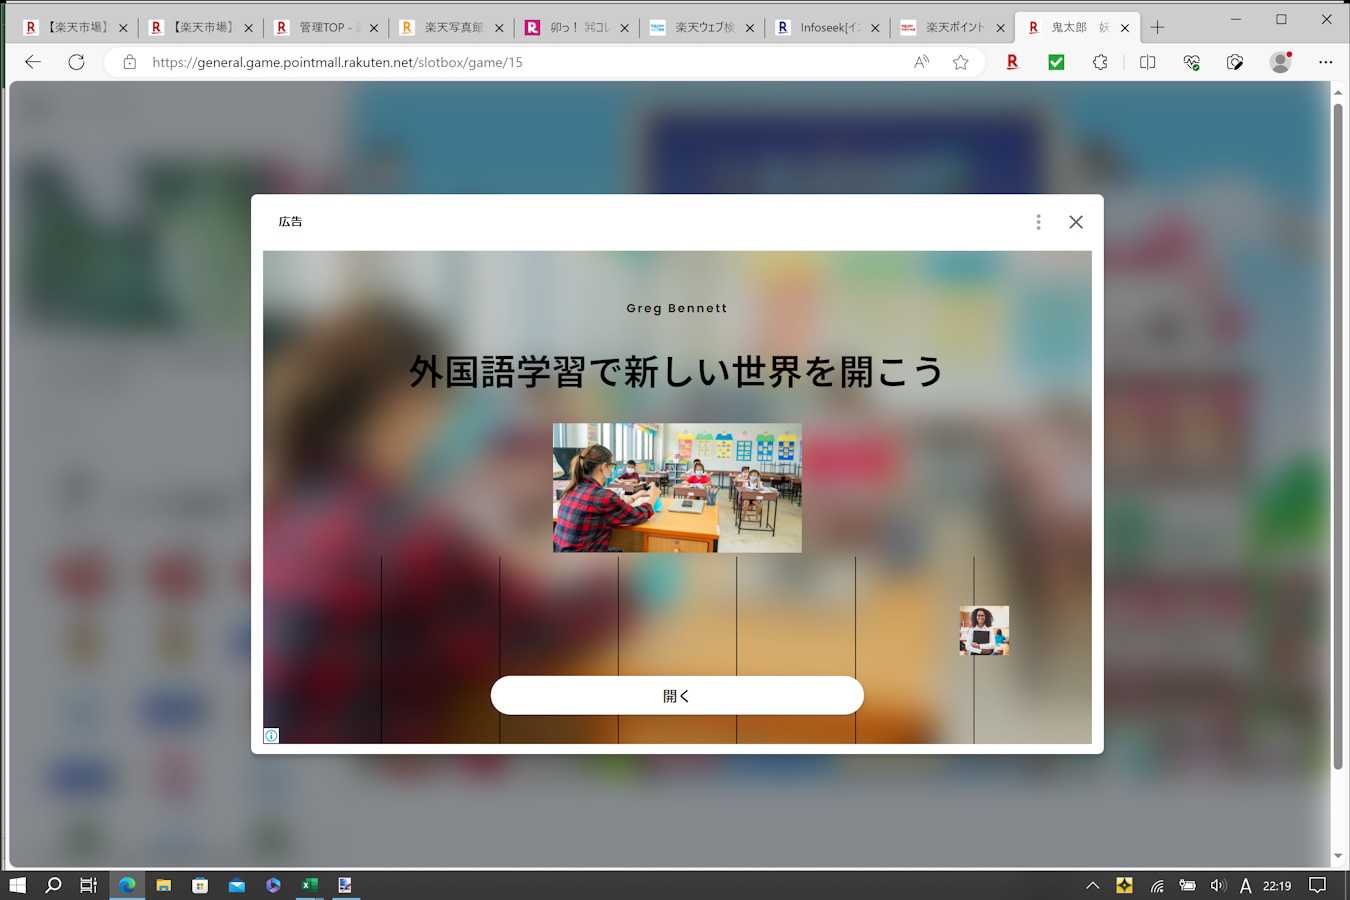Open the Read Aloud icon in the address bar
The width and height of the screenshot is (1350, 900).
(921, 62)
